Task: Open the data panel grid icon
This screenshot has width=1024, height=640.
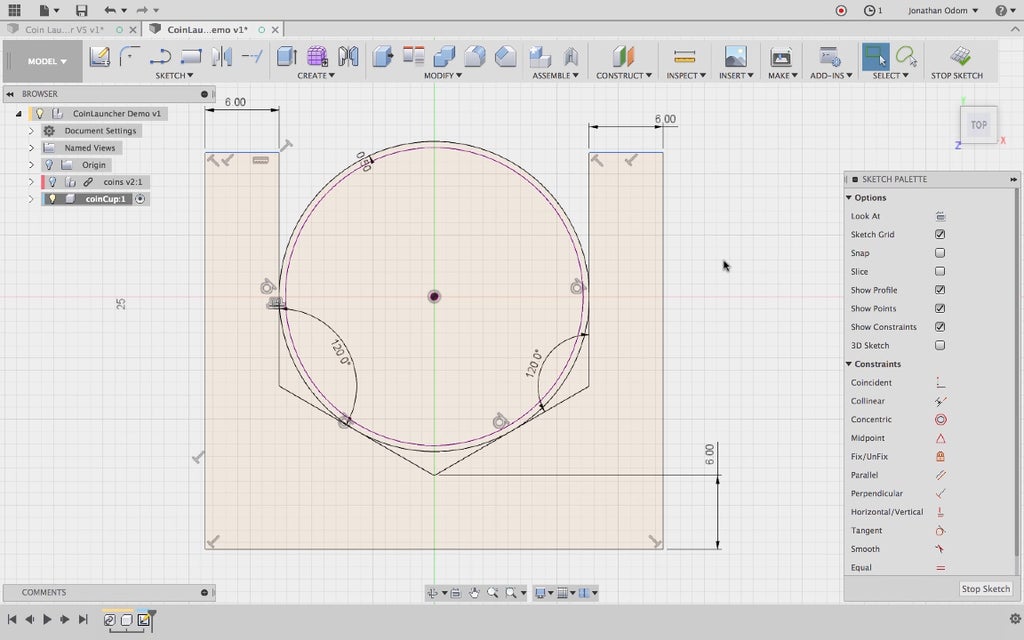Action: pyautogui.click(x=14, y=10)
